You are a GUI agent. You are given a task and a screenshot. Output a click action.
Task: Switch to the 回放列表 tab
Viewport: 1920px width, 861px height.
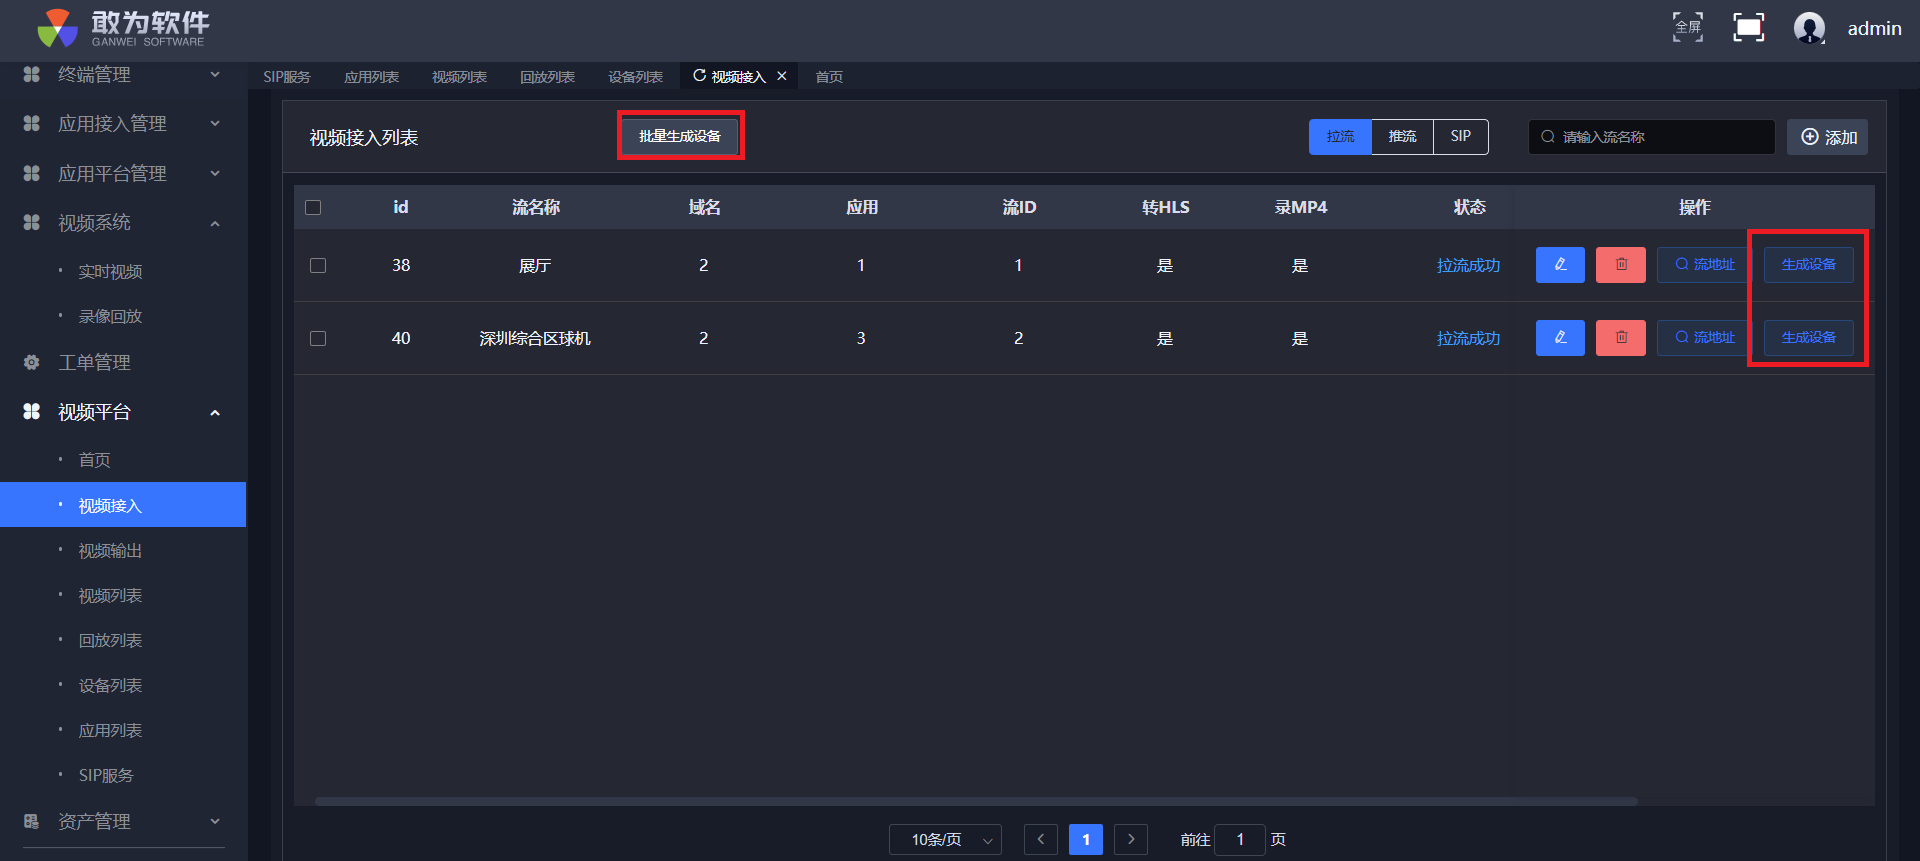[x=547, y=77]
